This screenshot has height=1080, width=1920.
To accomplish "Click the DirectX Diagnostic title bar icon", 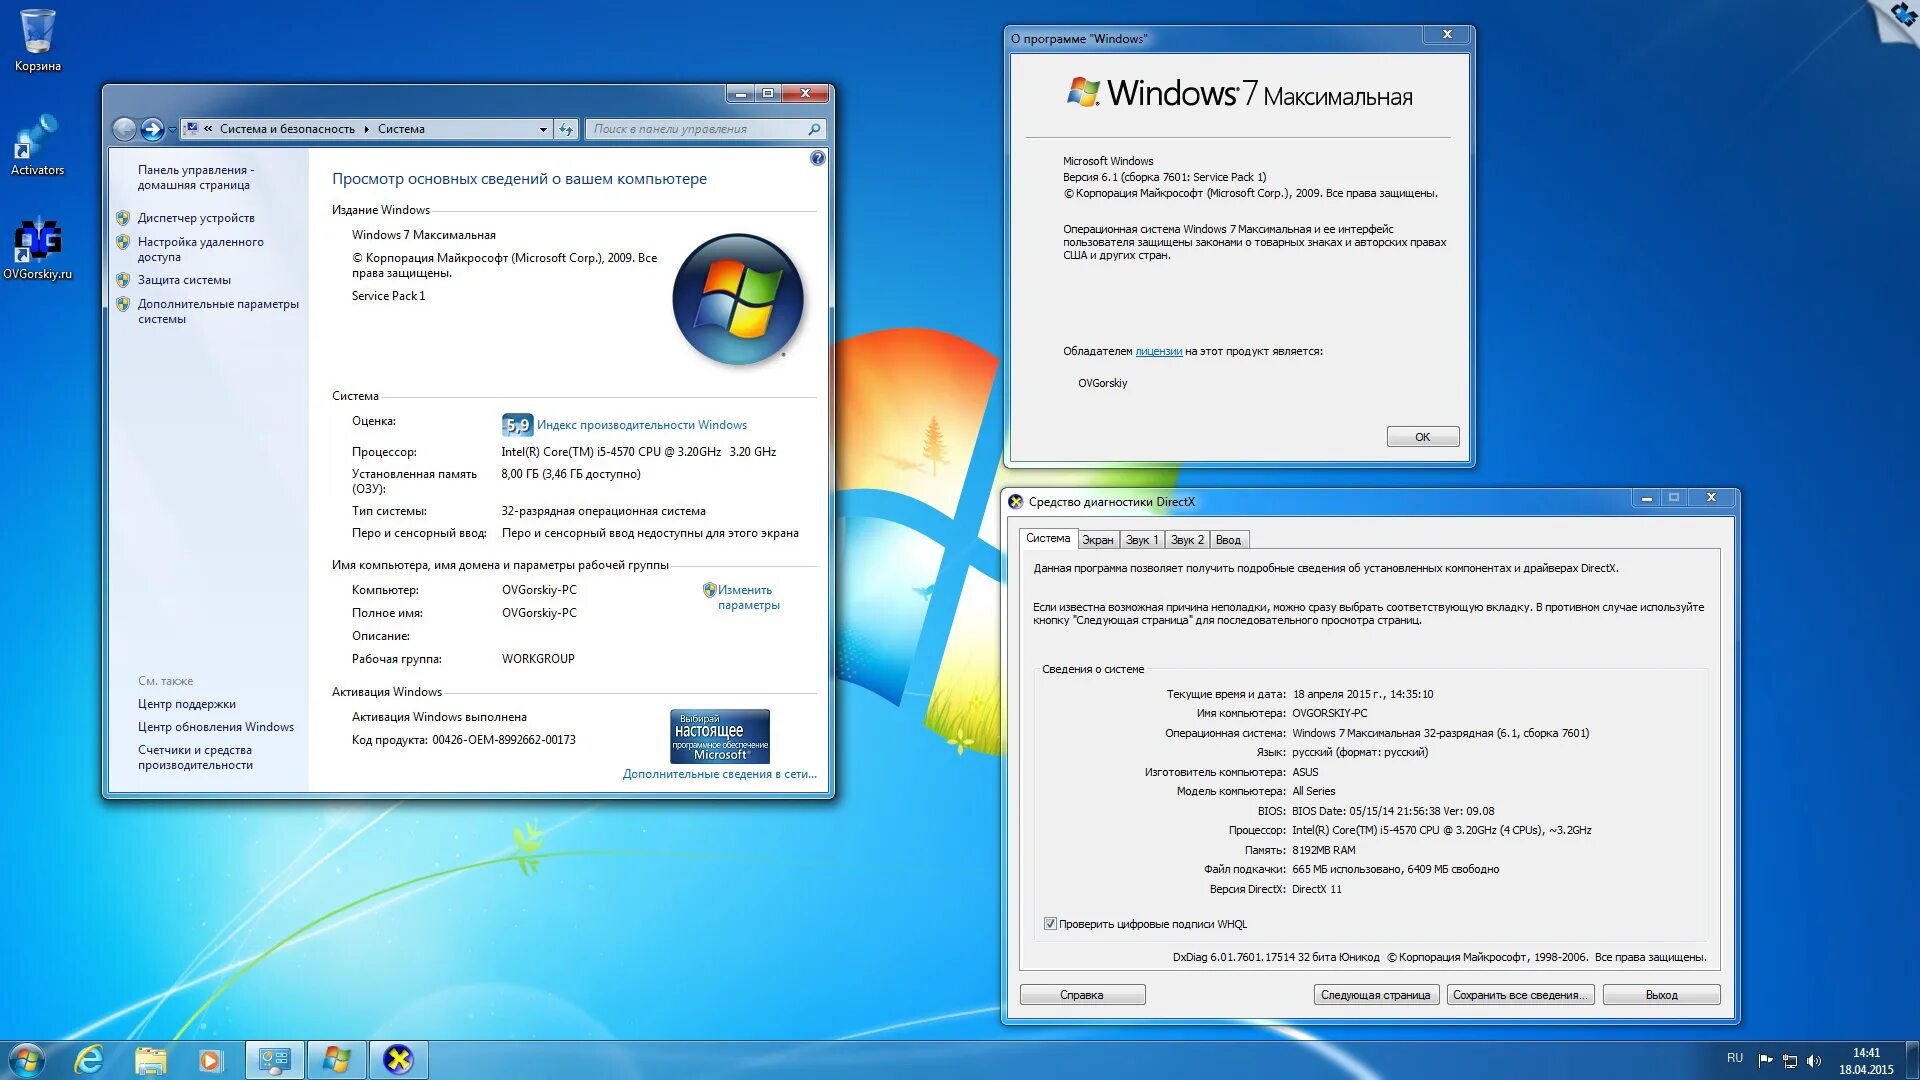I will click(1016, 502).
